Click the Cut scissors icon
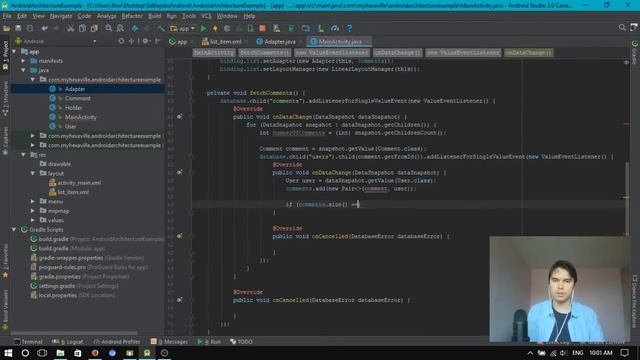This screenshot has width=640, height=360. [x=71, y=28]
